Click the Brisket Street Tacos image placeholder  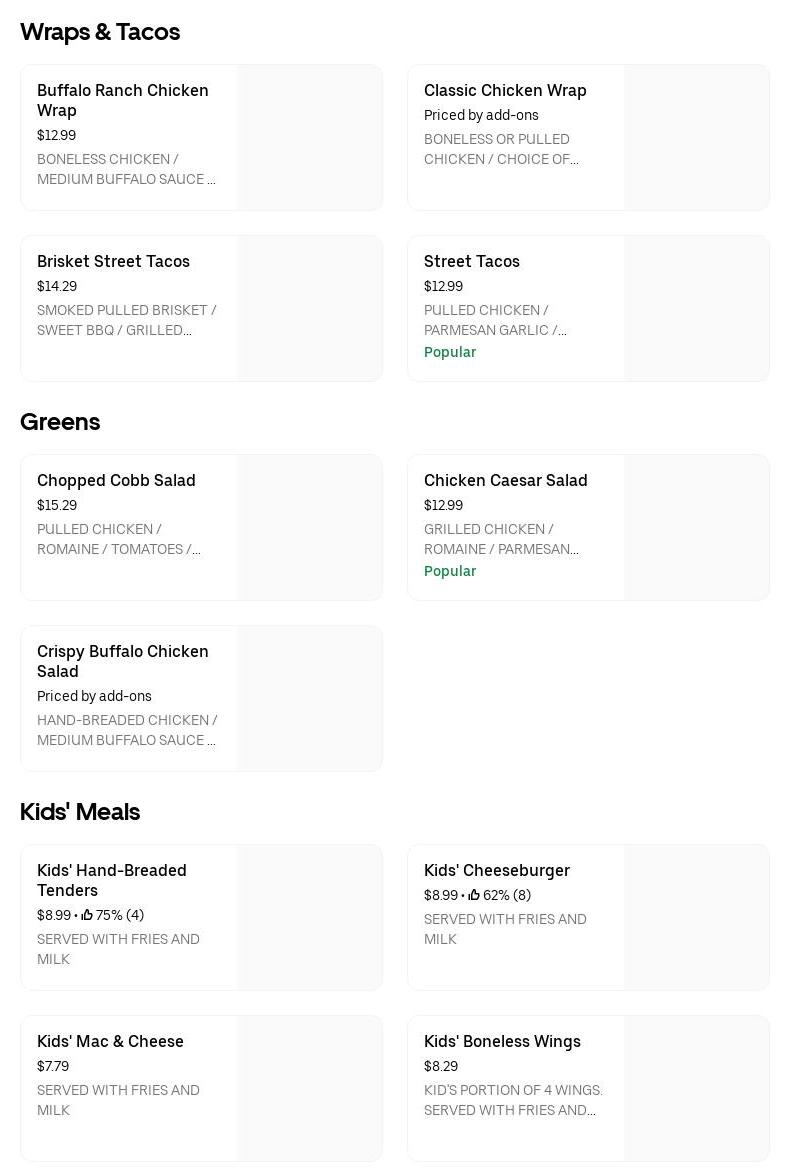309,308
